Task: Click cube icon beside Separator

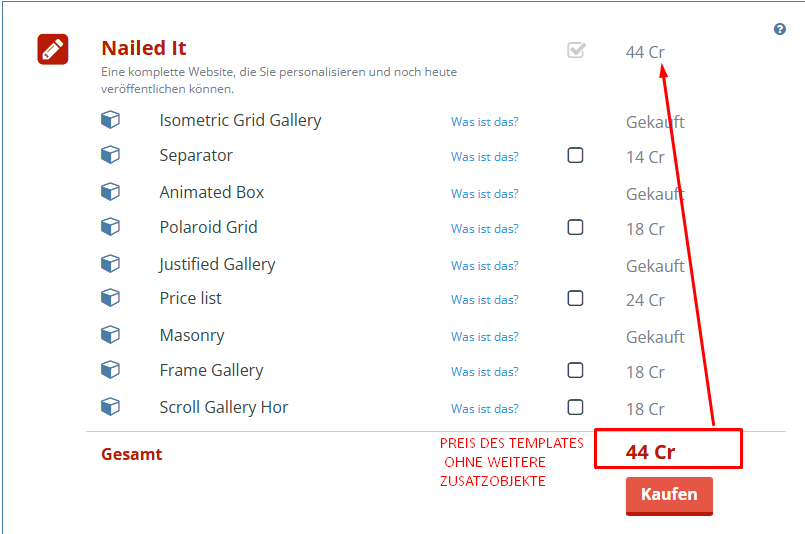Action: 110,155
